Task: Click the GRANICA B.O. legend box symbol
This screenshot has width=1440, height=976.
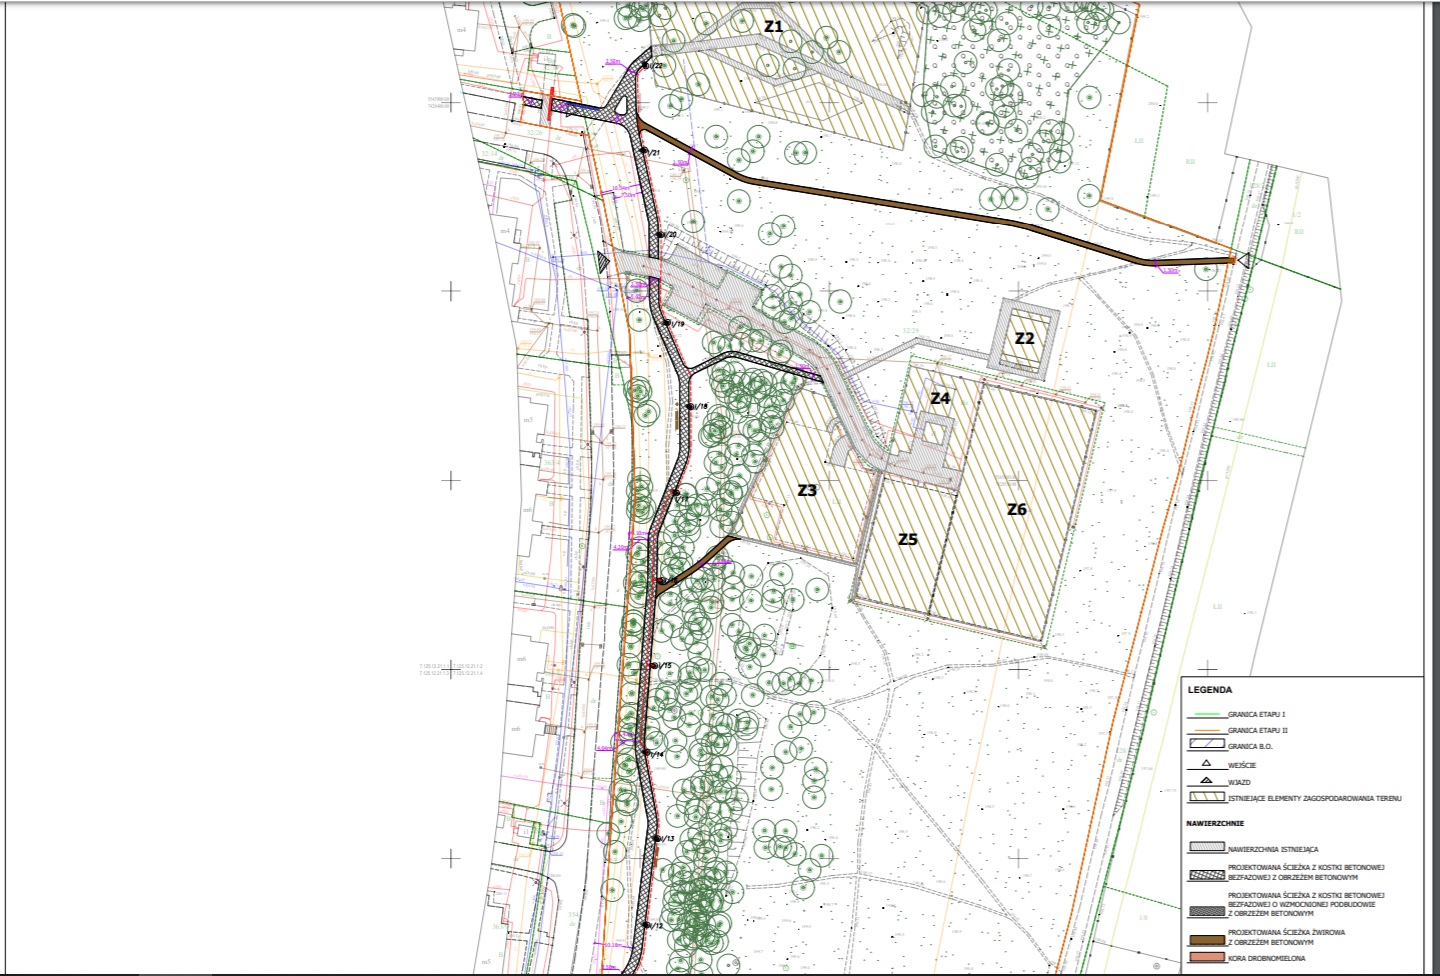Action: coord(1206,745)
